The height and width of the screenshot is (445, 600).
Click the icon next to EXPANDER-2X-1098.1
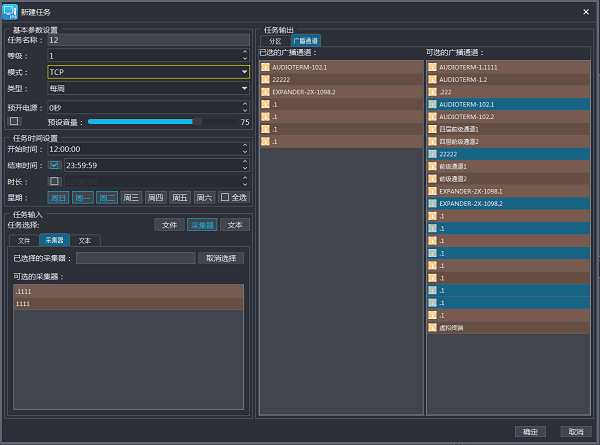[432, 191]
